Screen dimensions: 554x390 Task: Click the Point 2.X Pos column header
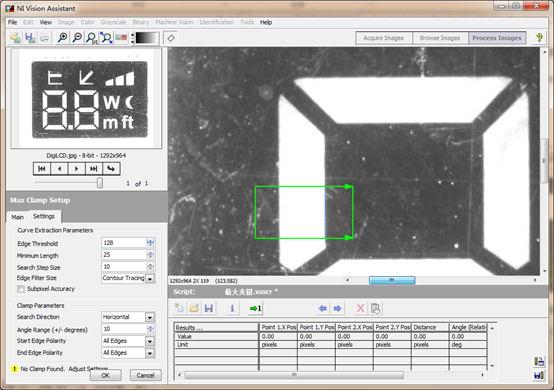click(354, 327)
